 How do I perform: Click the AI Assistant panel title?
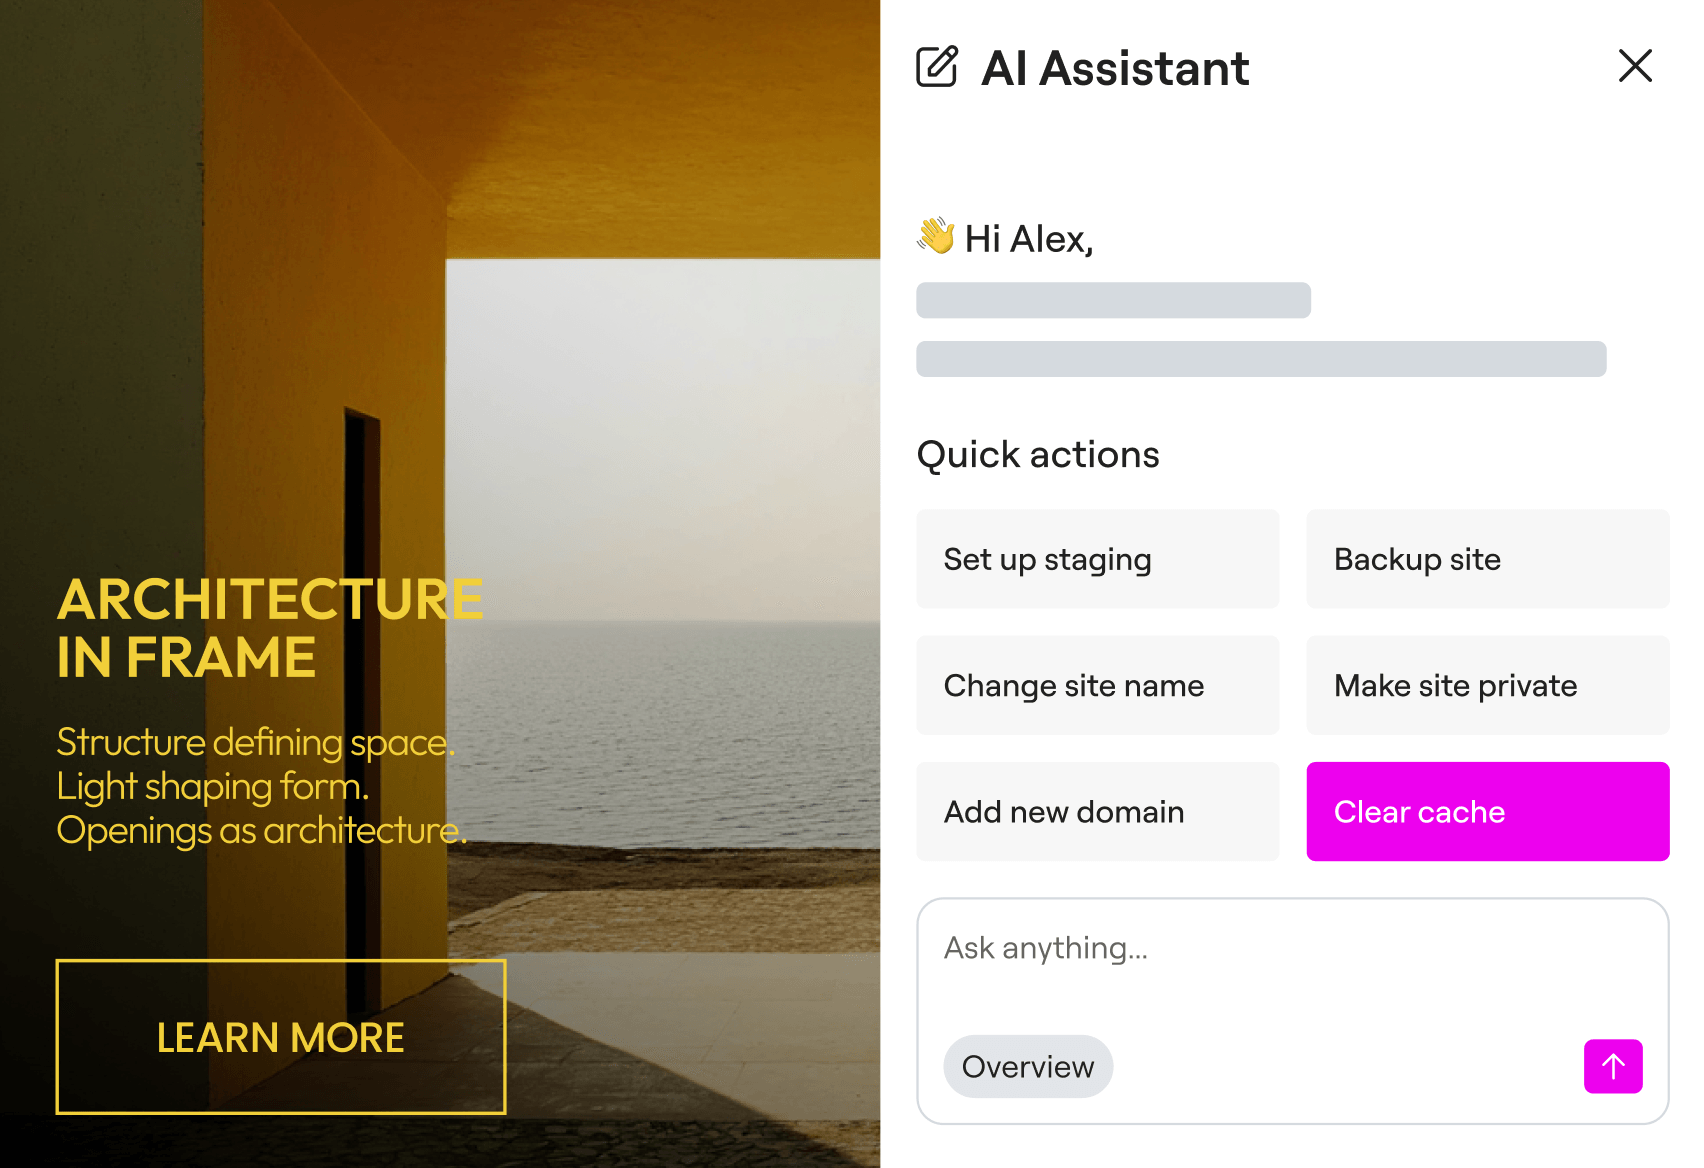(x=1115, y=68)
